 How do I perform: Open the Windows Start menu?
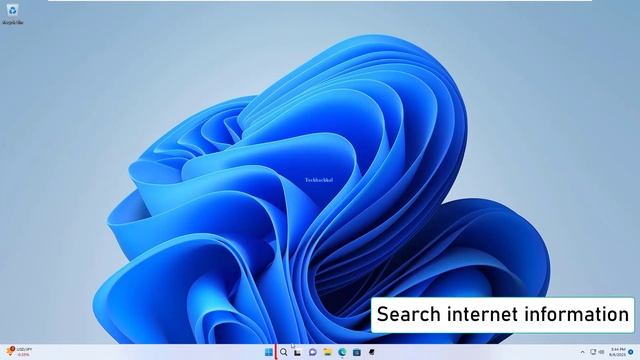tap(269, 352)
